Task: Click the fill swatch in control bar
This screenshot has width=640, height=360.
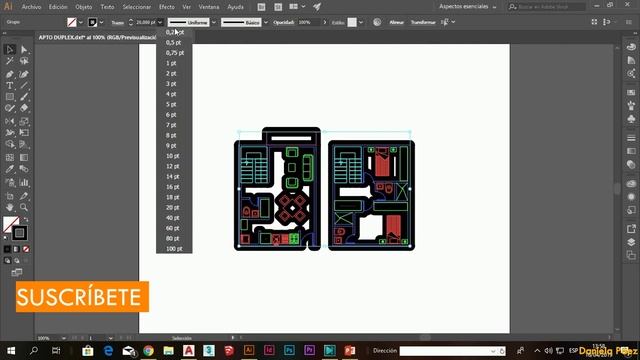Action: click(x=72, y=22)
